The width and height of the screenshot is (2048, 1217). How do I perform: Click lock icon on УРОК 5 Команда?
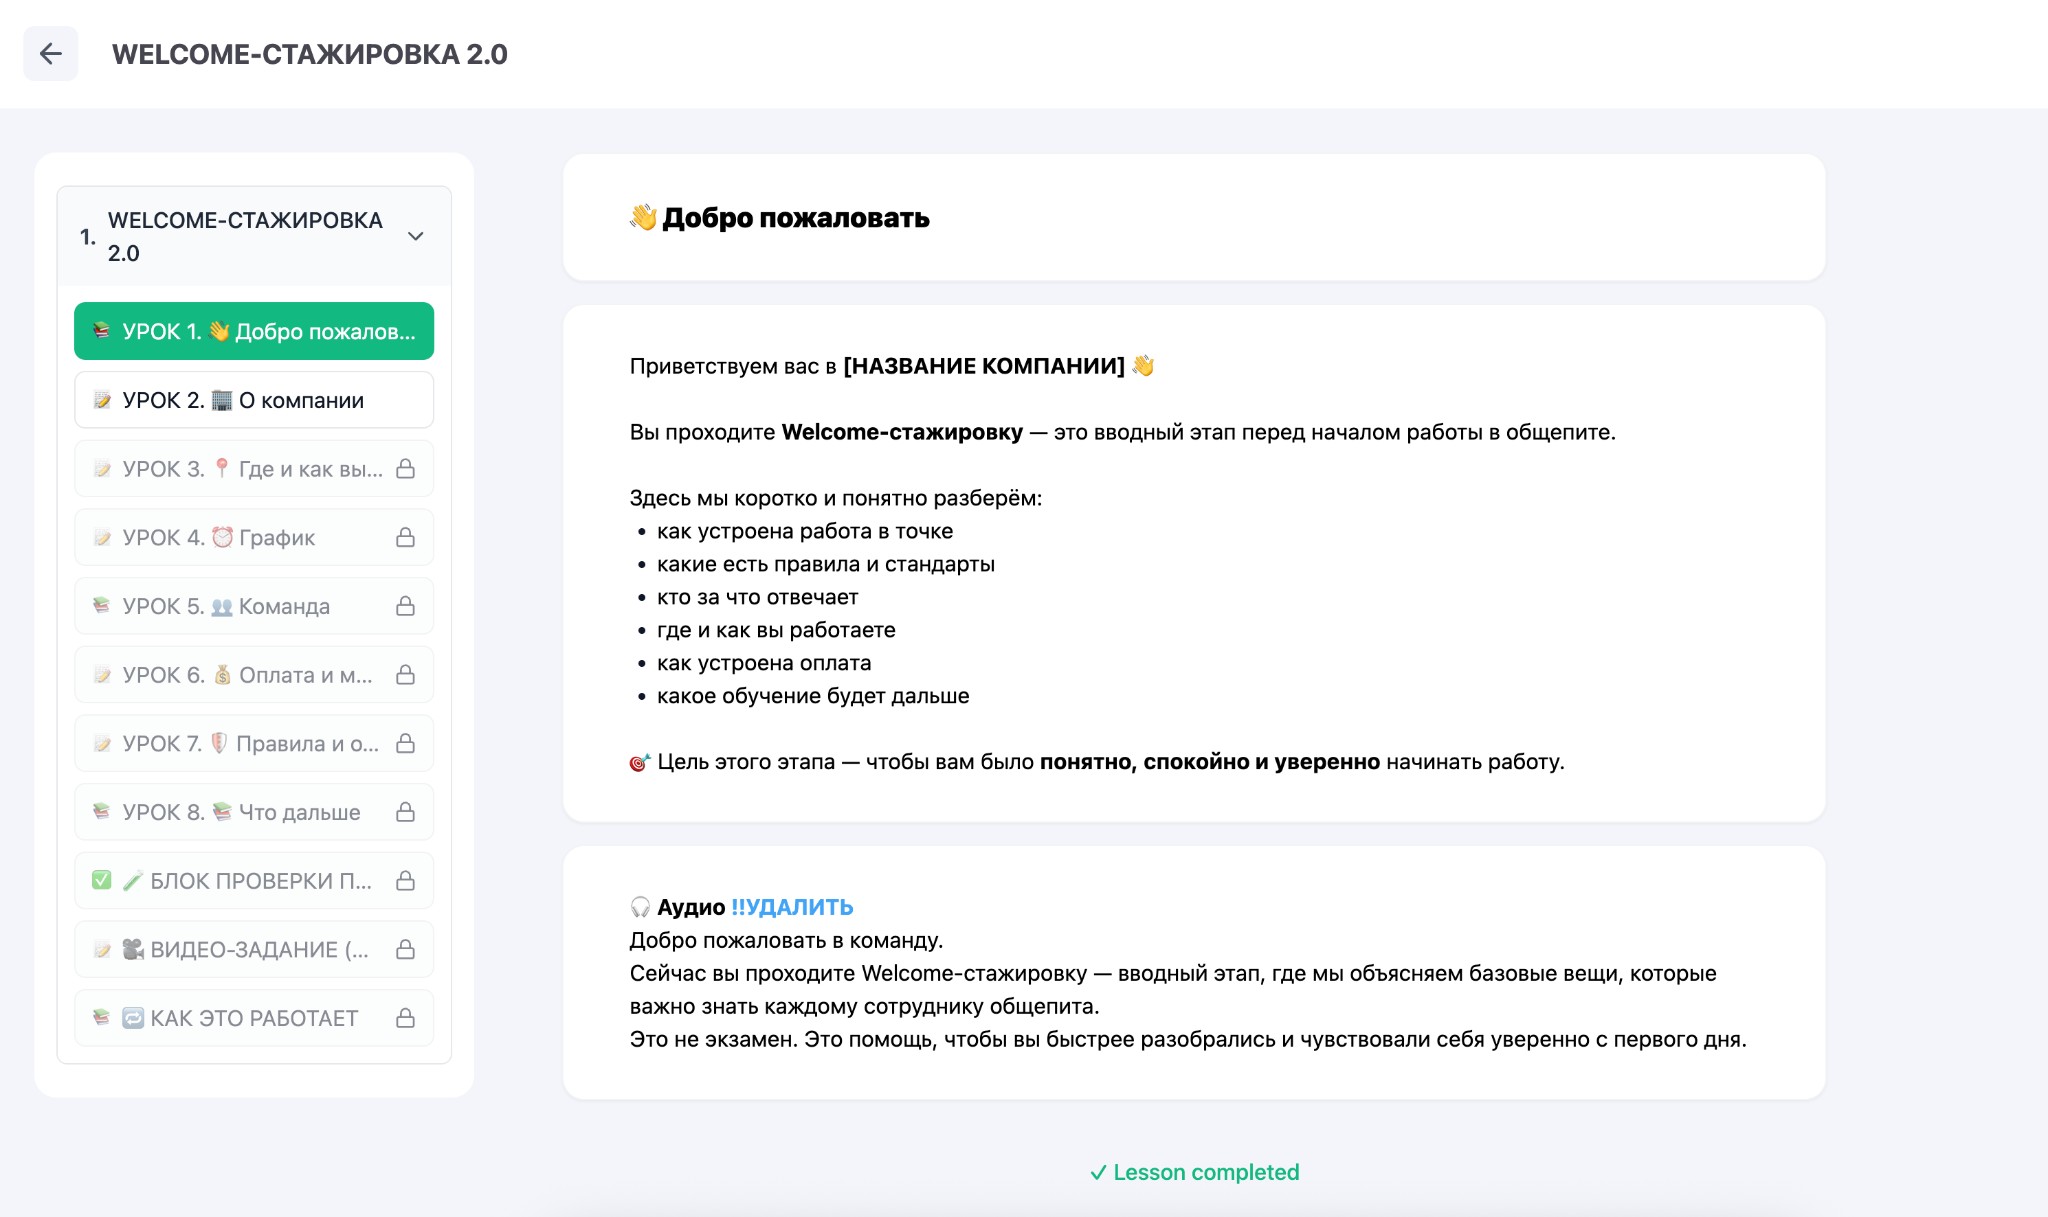405,606
